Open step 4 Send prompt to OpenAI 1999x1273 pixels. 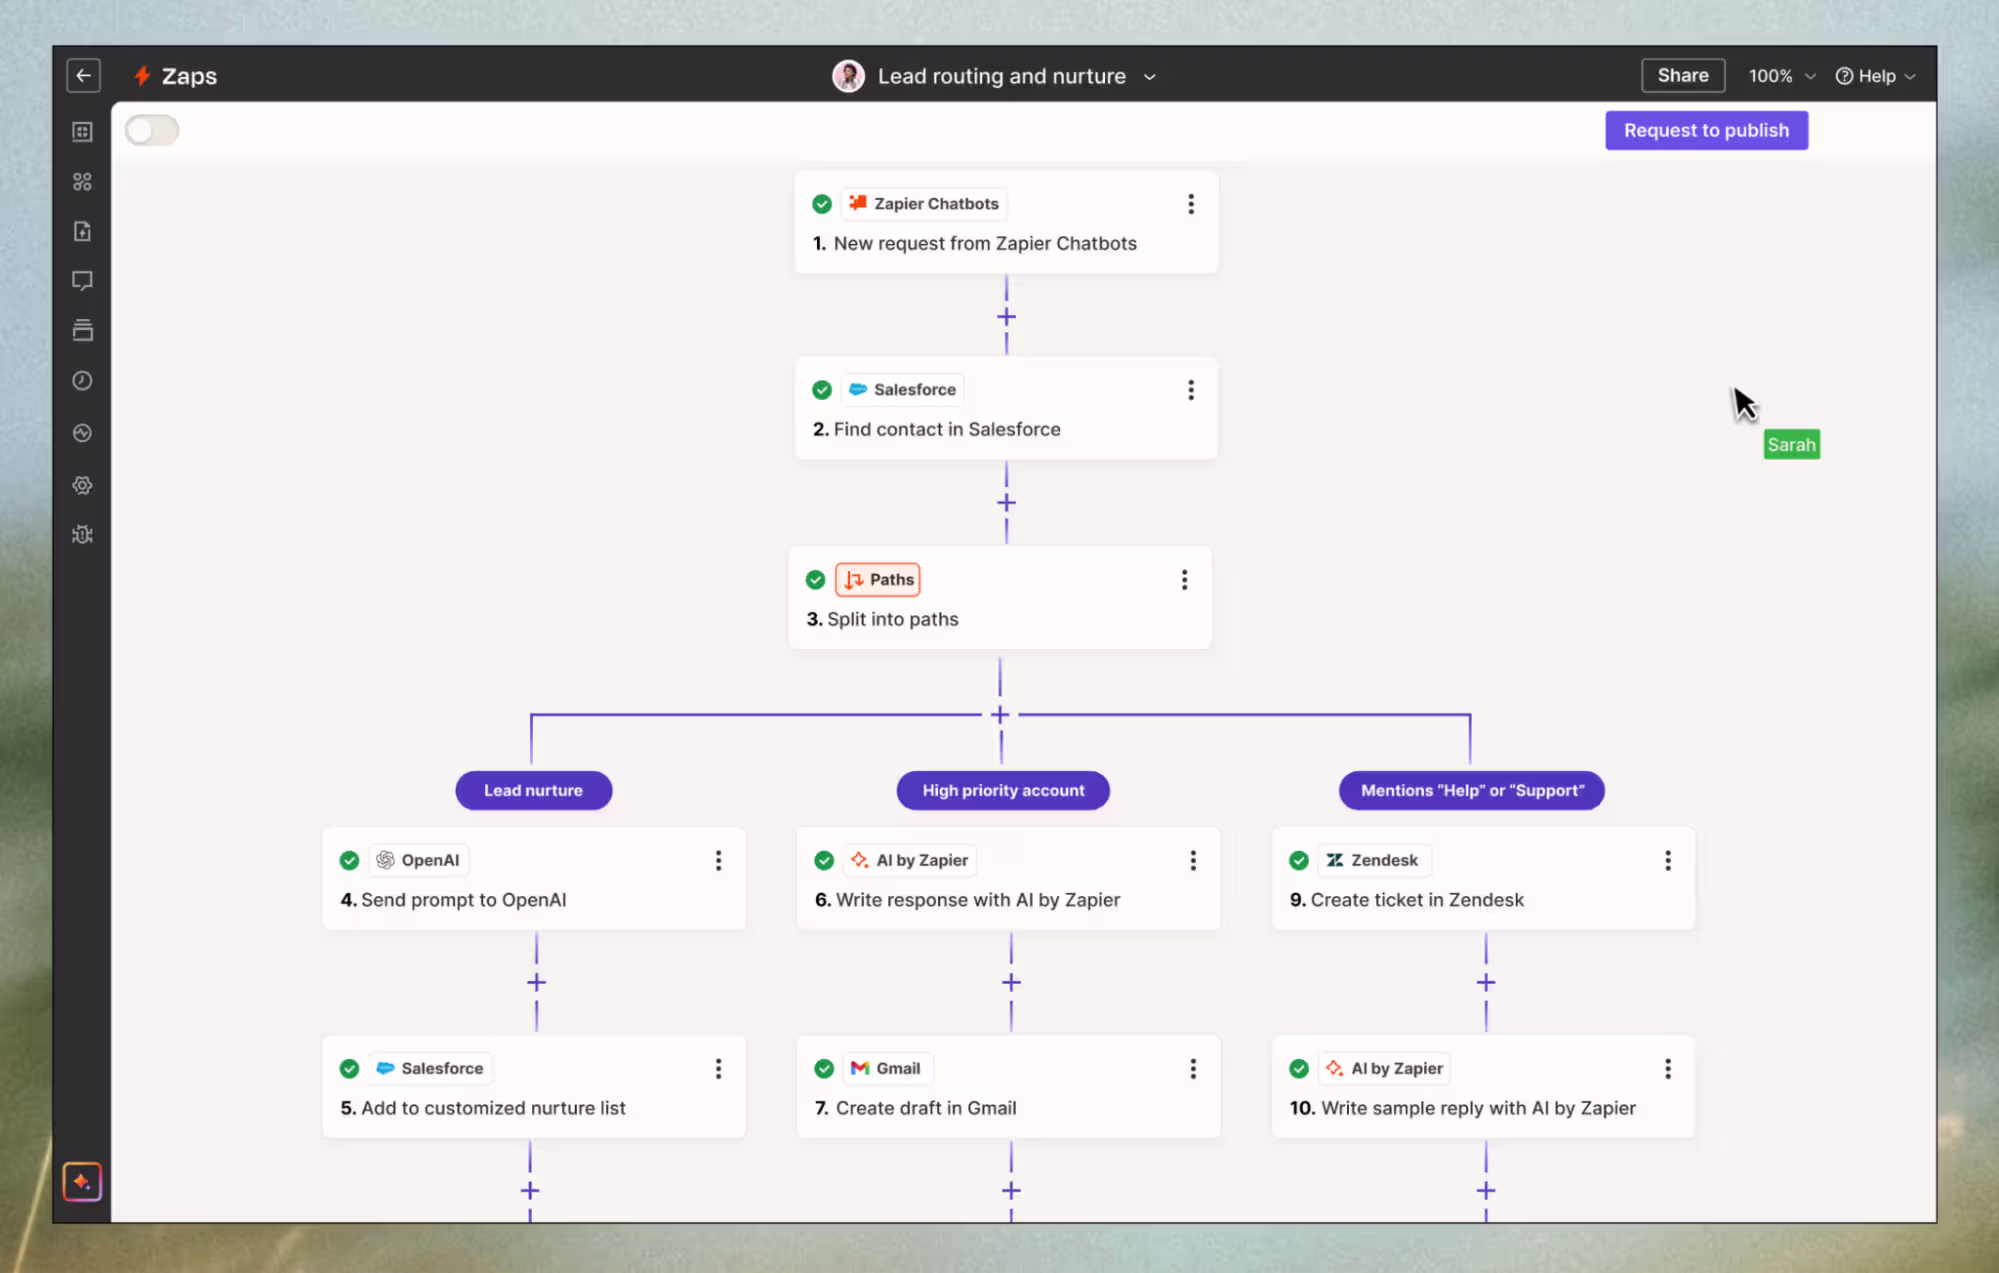tap(534, 879)
